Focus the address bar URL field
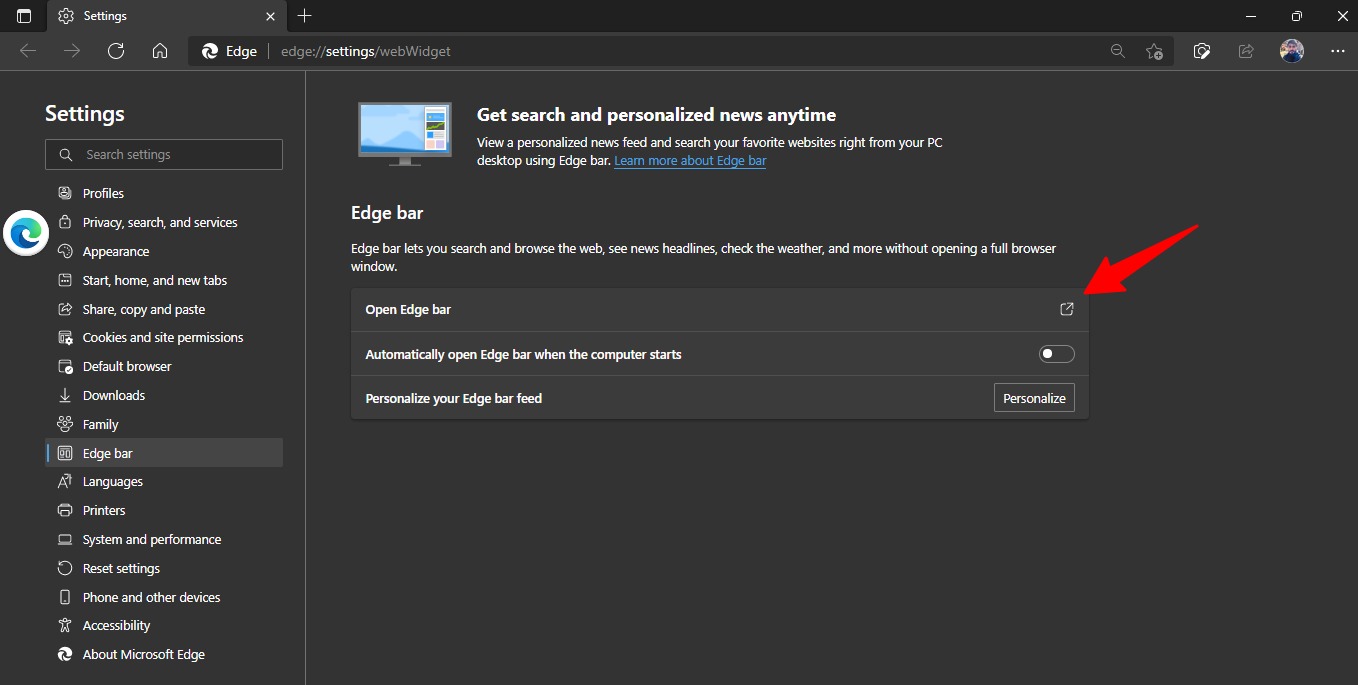The height and width of the screenshot is (685, 1358). (680, 51)
